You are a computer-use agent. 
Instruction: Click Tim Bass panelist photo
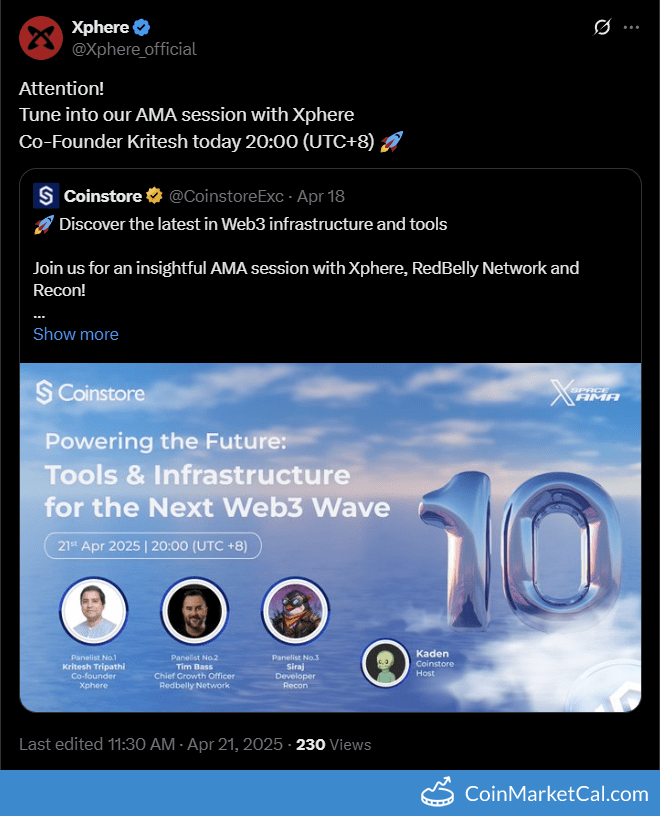[x=195, y=611]
